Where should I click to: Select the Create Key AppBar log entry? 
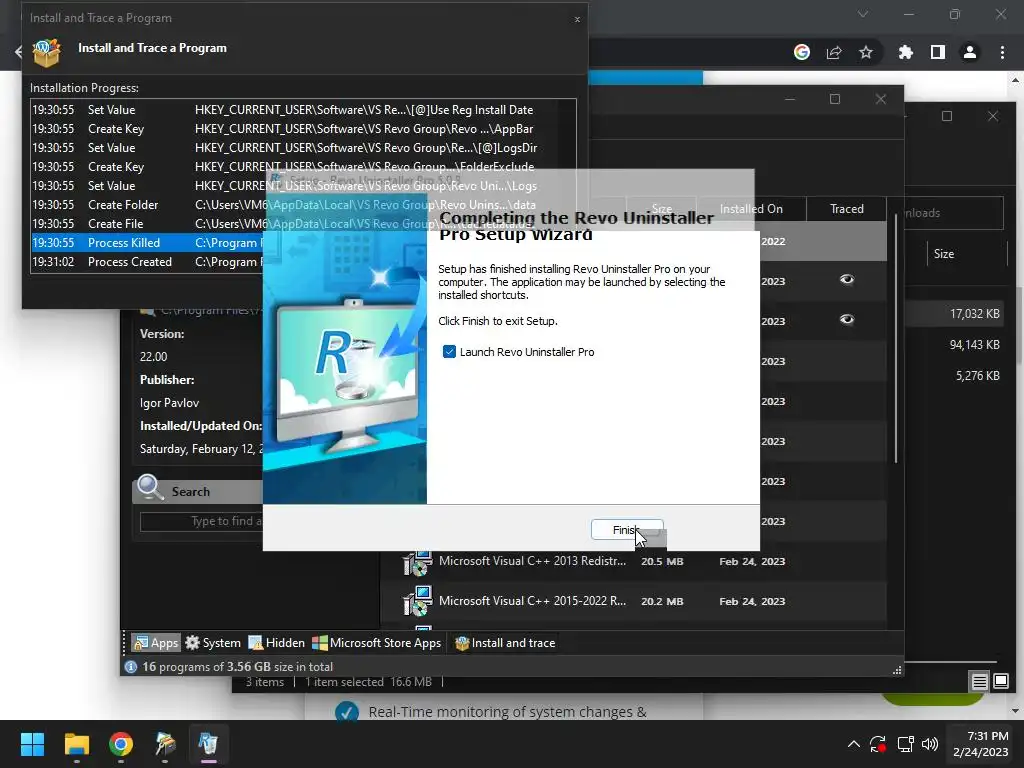[303, 129]
